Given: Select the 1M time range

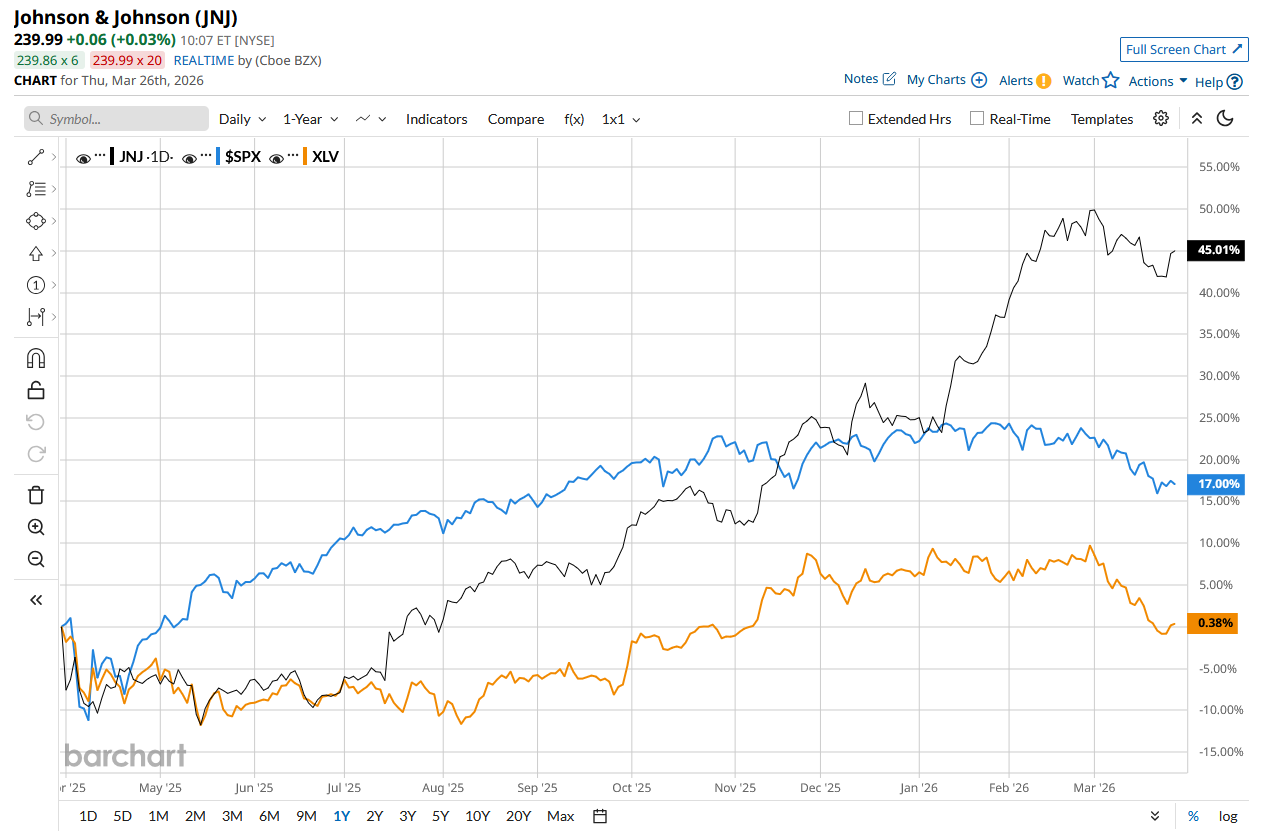Looking at the screenshot, I should (158, 816).
